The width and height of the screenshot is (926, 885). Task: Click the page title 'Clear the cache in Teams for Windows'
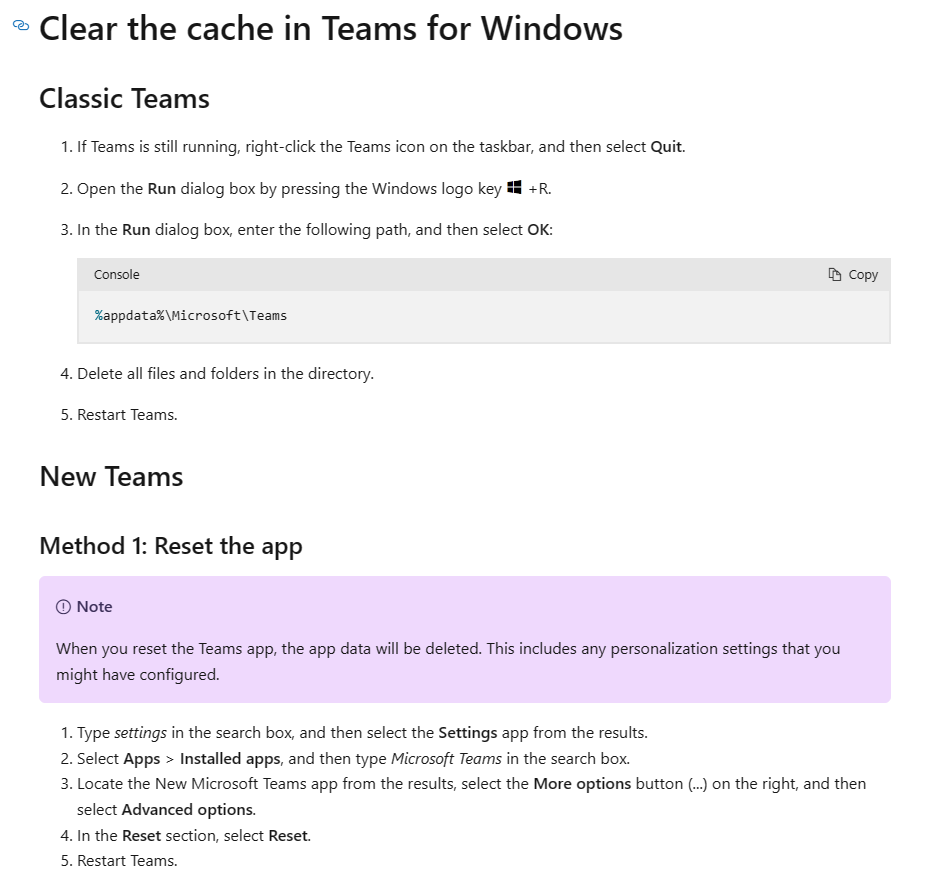[x=330, y=28]
